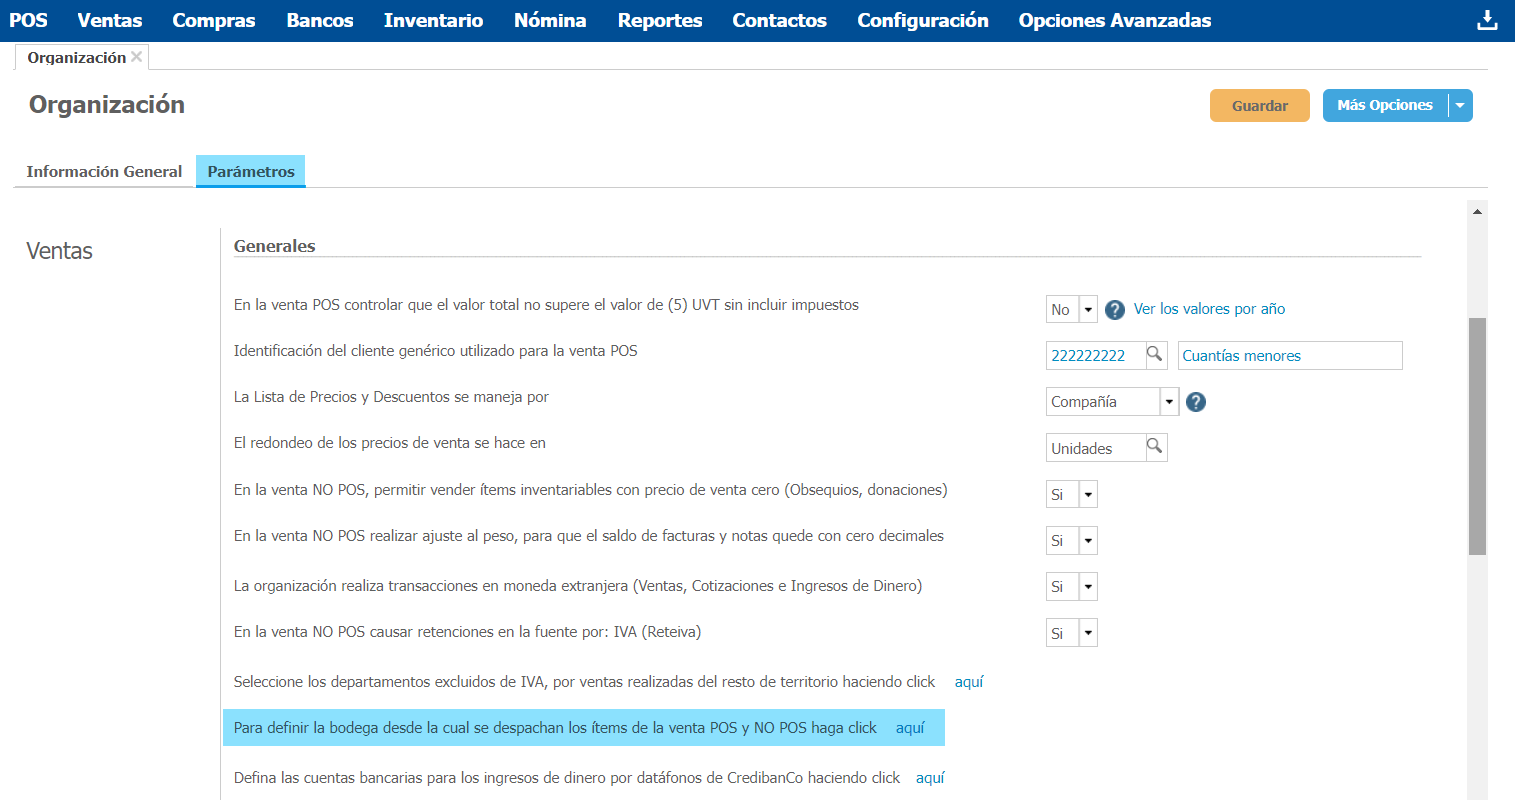Expand the Más Opciones dropdown arrow

[x=1460, y=106]
